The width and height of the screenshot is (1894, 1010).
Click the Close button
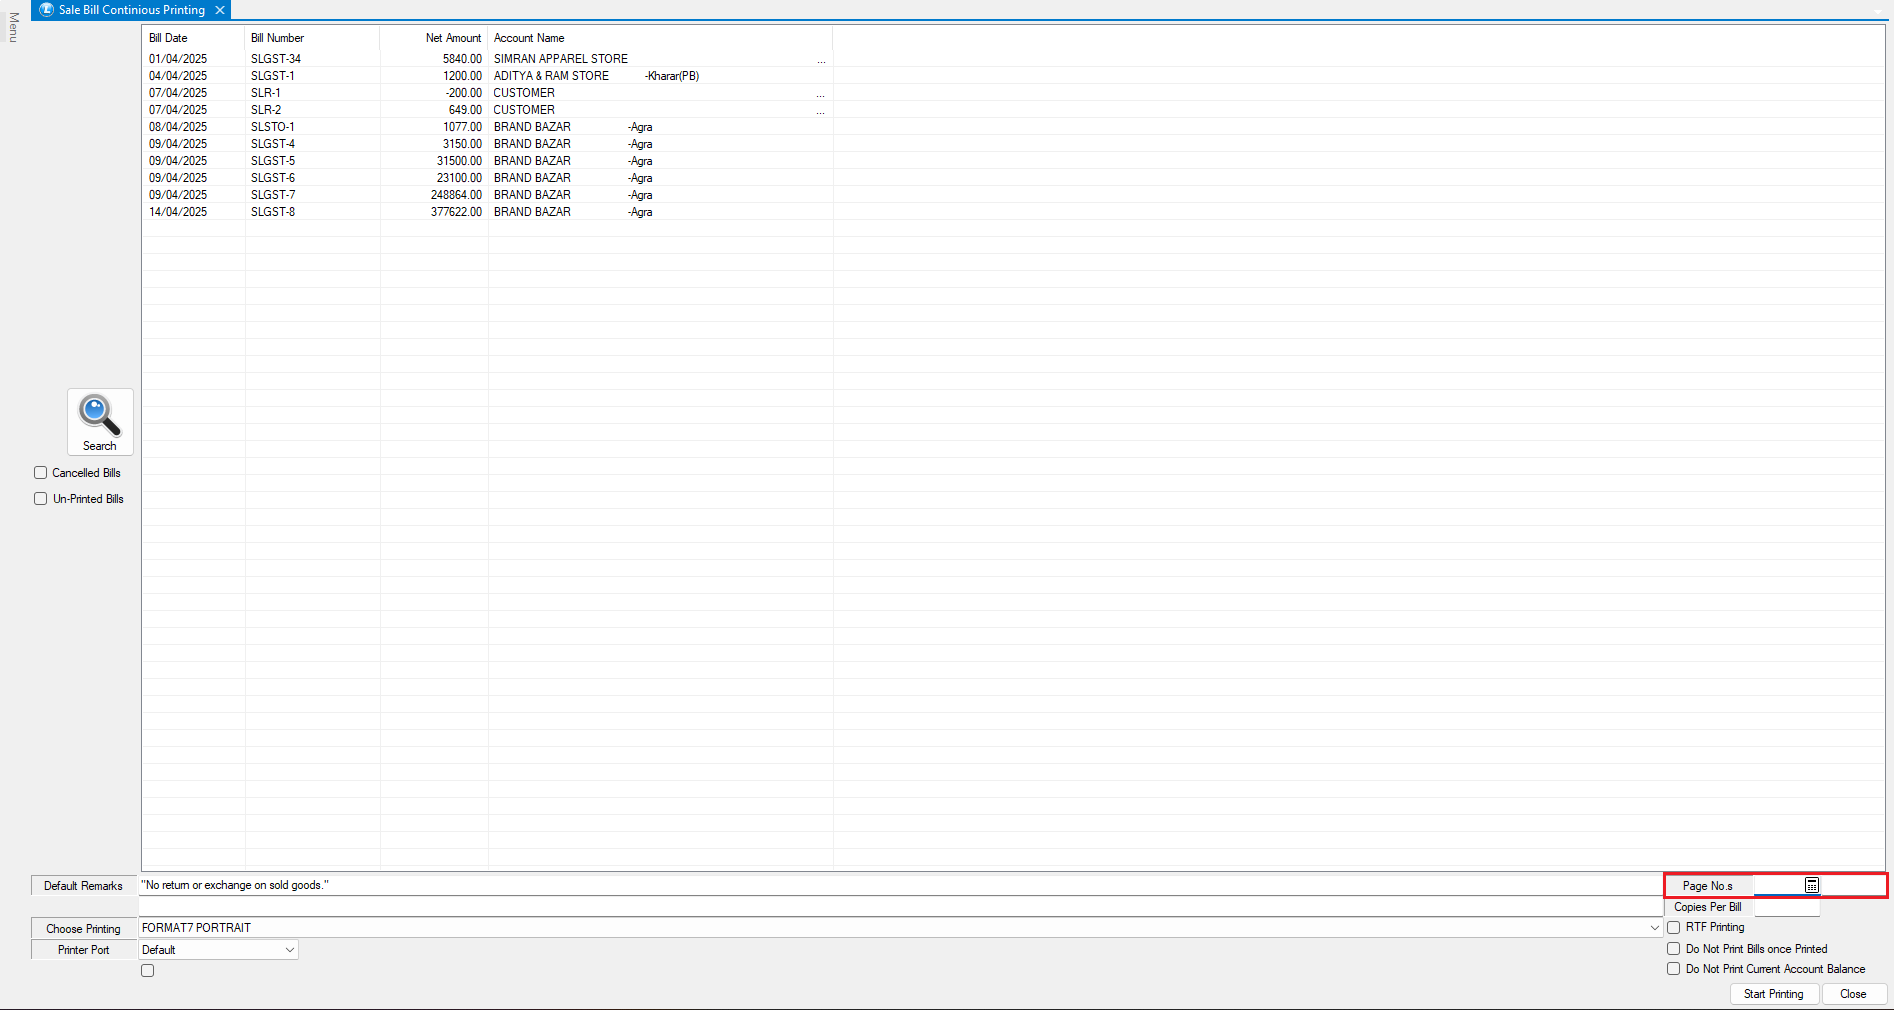click(1853, 994)
